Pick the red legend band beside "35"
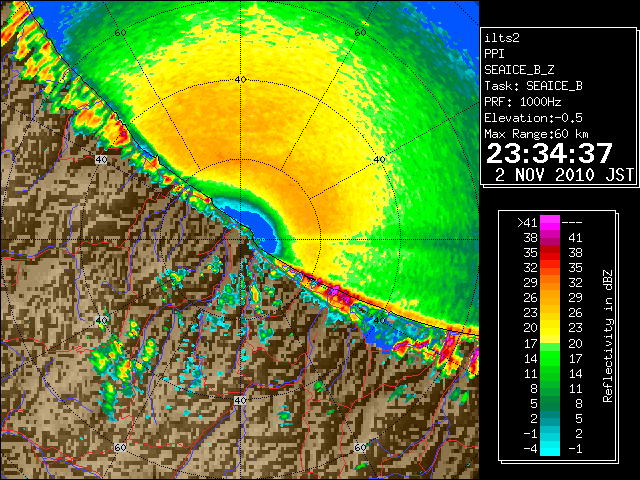This screenshot has height=480, width=640. [550, 253]
